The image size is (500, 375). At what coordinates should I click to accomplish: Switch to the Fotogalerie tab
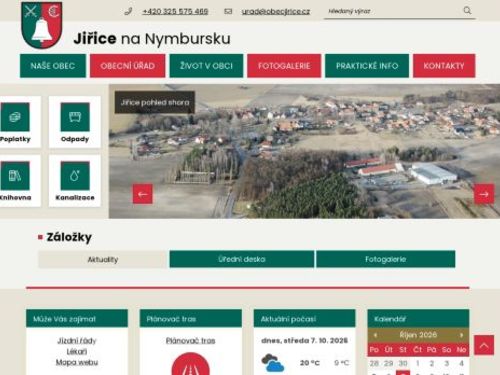(386, 259)
